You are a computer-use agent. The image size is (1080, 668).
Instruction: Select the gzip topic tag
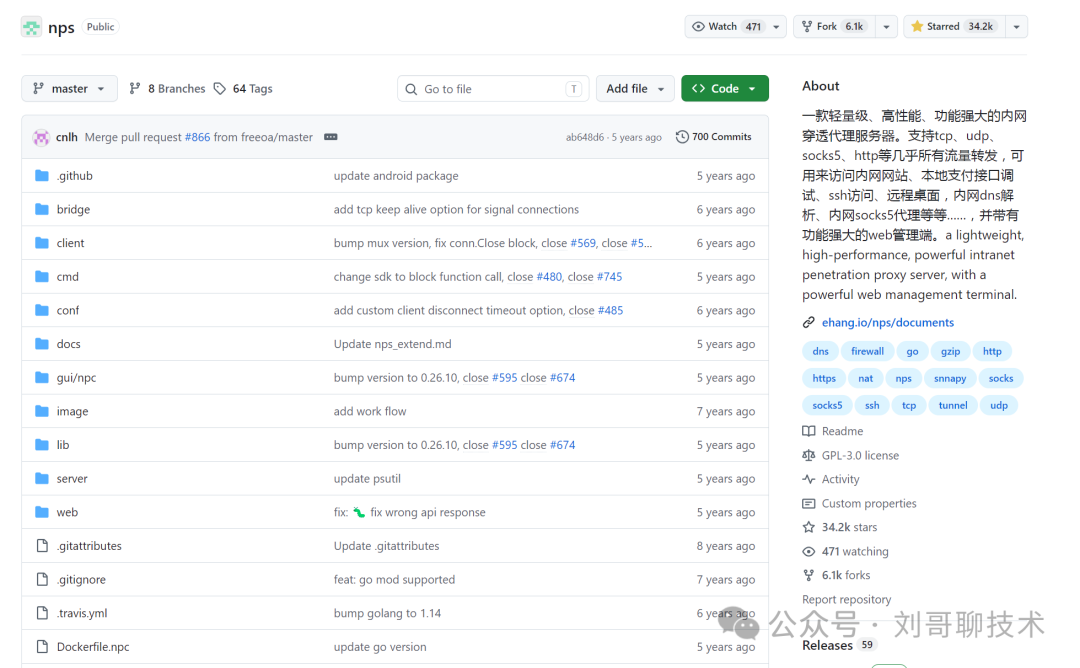coord(951,351)
